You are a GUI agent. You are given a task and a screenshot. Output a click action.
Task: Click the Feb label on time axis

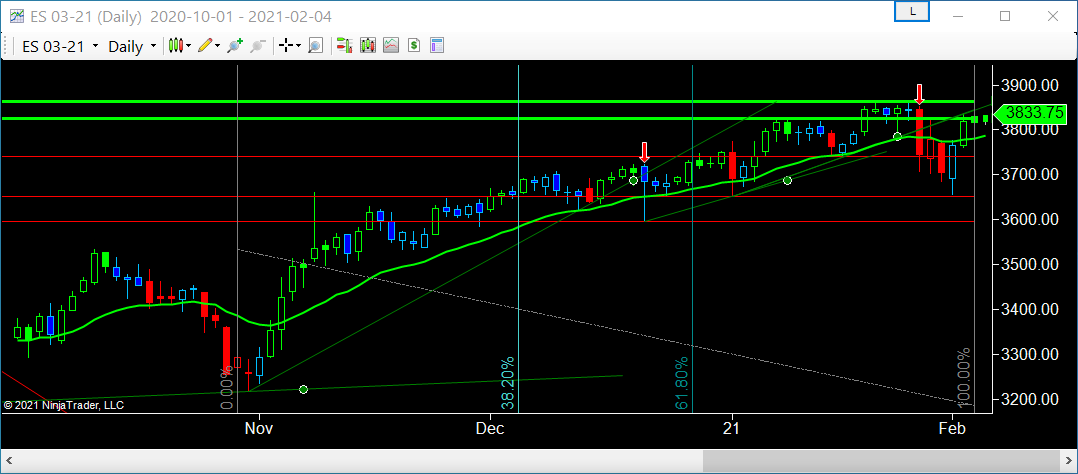pyautogui.click(x=953, y=429)
